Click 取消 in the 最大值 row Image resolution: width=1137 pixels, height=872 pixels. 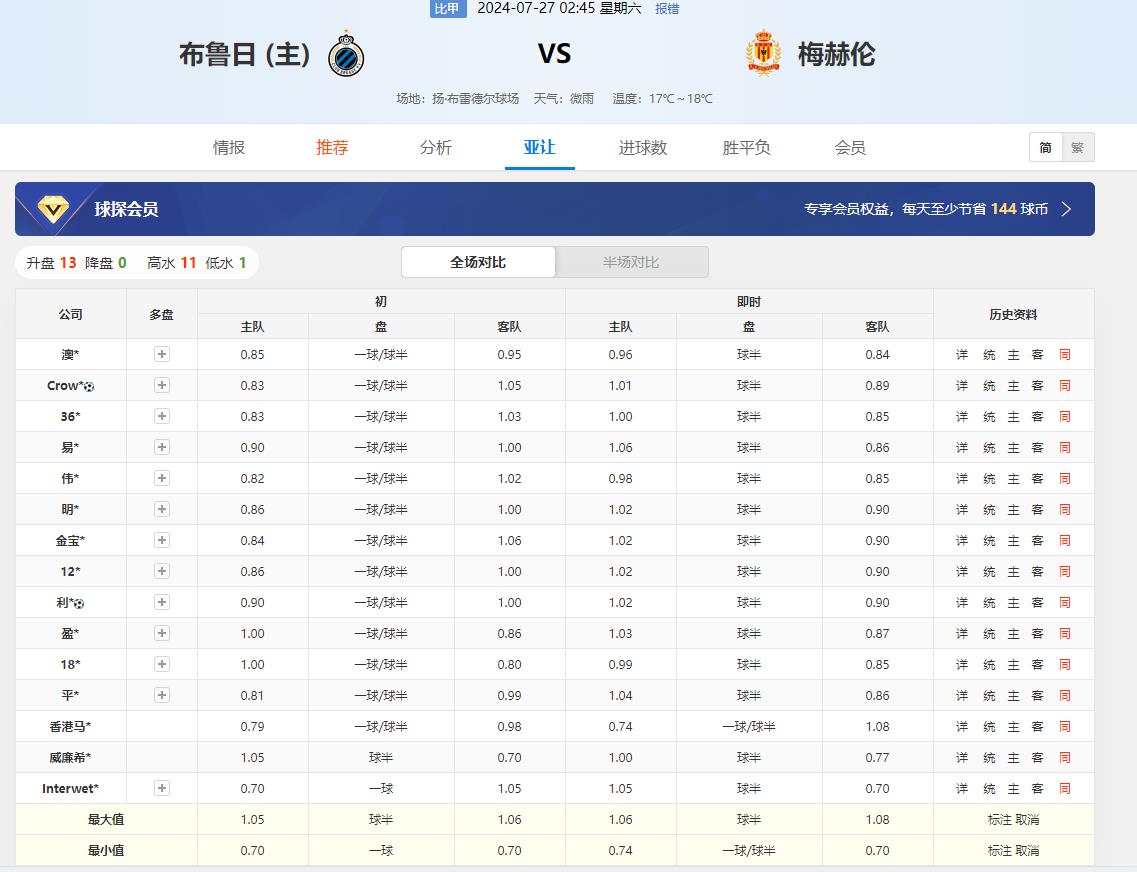(x=1027, y=820)
